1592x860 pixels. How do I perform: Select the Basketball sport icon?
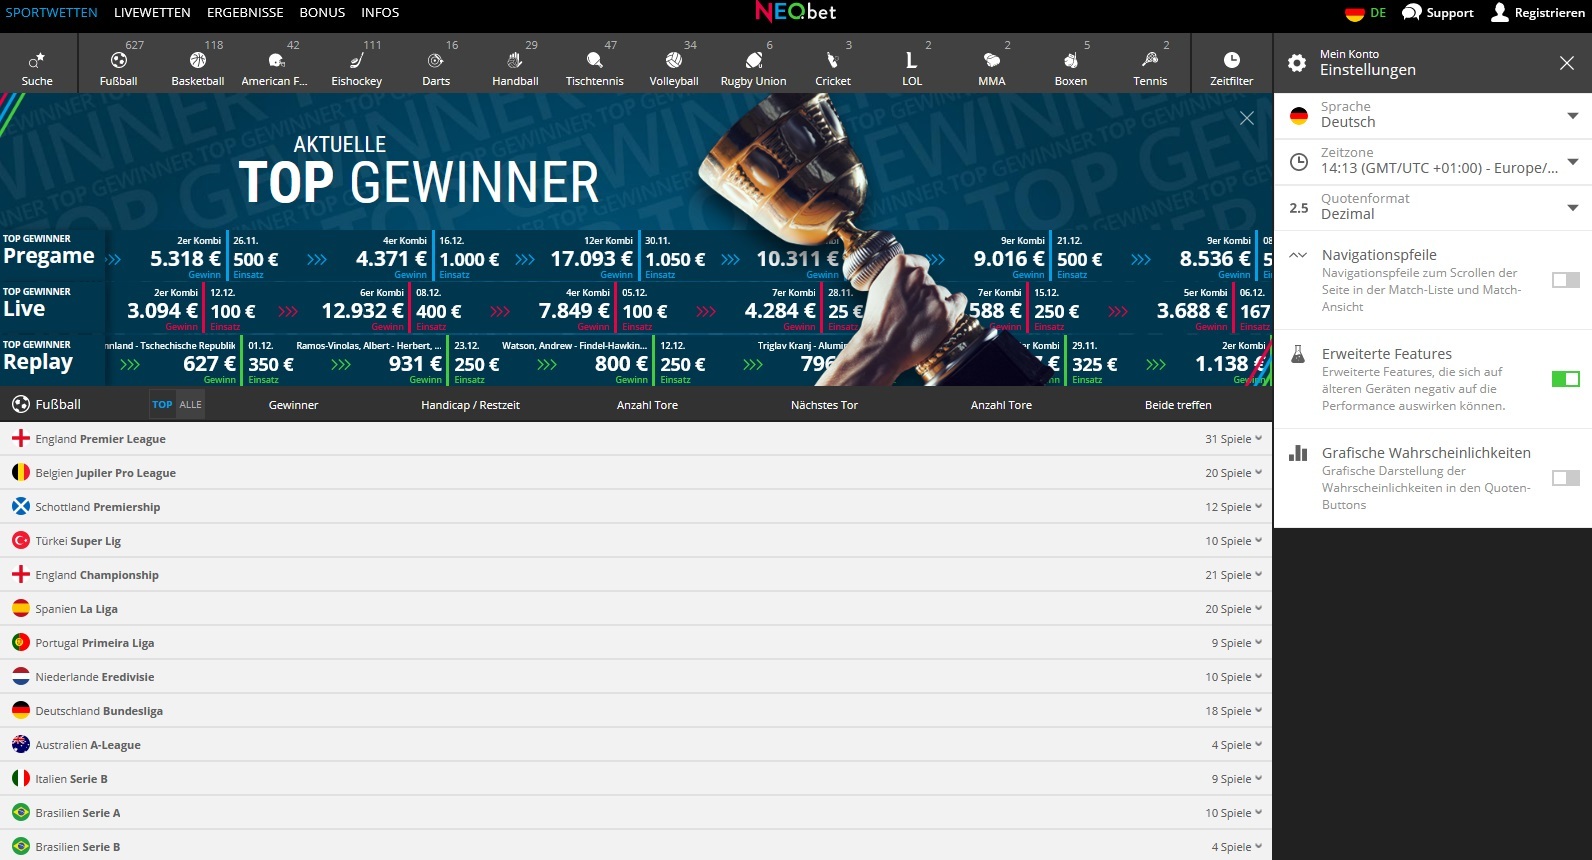click(x=198, y=61)
